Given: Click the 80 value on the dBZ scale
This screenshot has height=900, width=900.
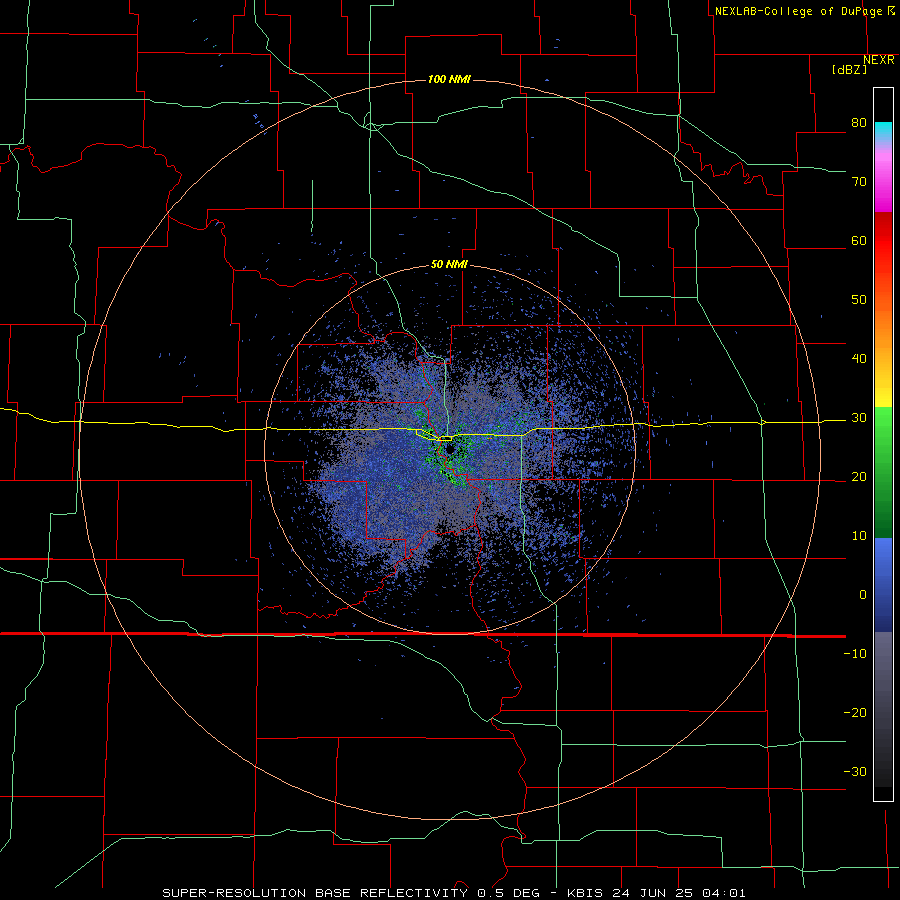Looking at the screenshot, I should tap(859, 122).
